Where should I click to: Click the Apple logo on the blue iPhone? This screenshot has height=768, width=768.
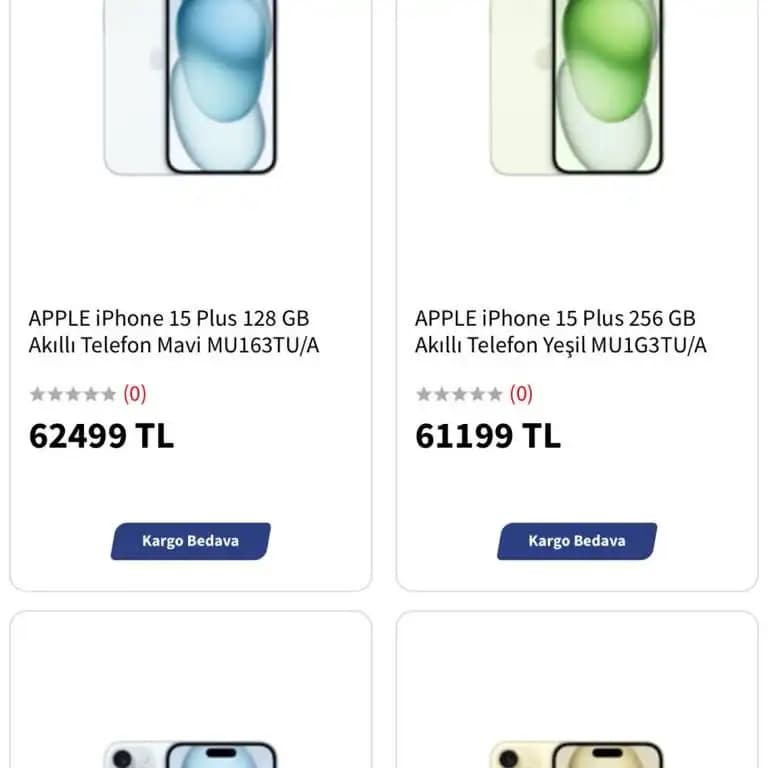157,59
